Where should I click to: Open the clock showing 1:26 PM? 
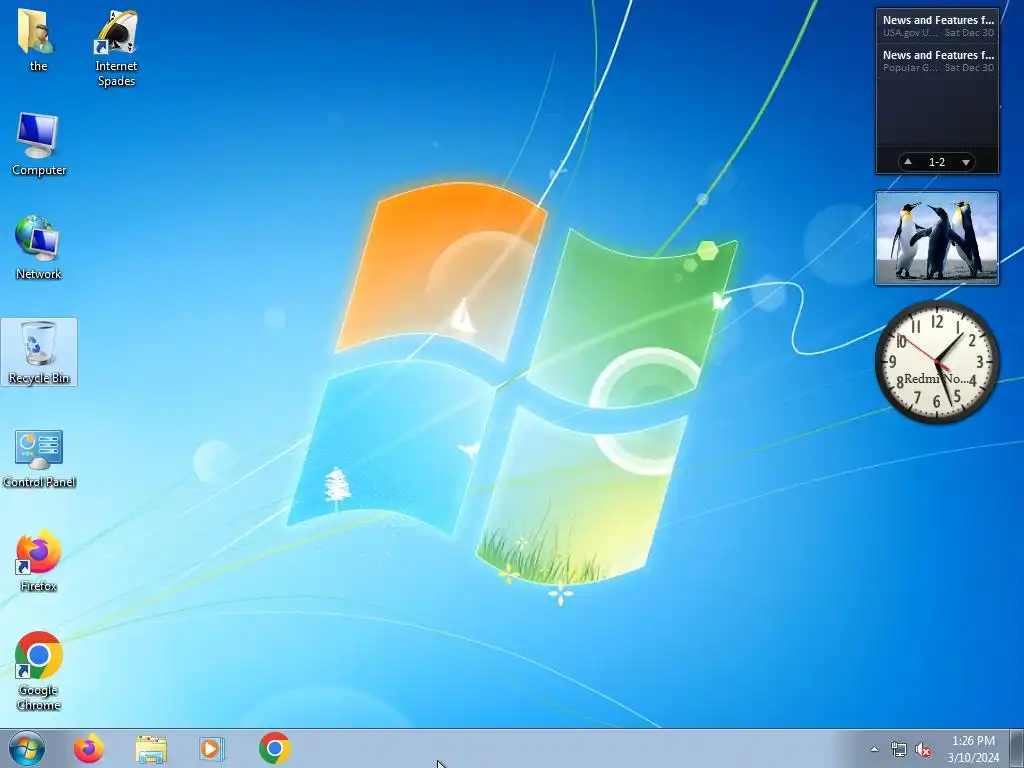pyautogui.click(x=973, y=748)
